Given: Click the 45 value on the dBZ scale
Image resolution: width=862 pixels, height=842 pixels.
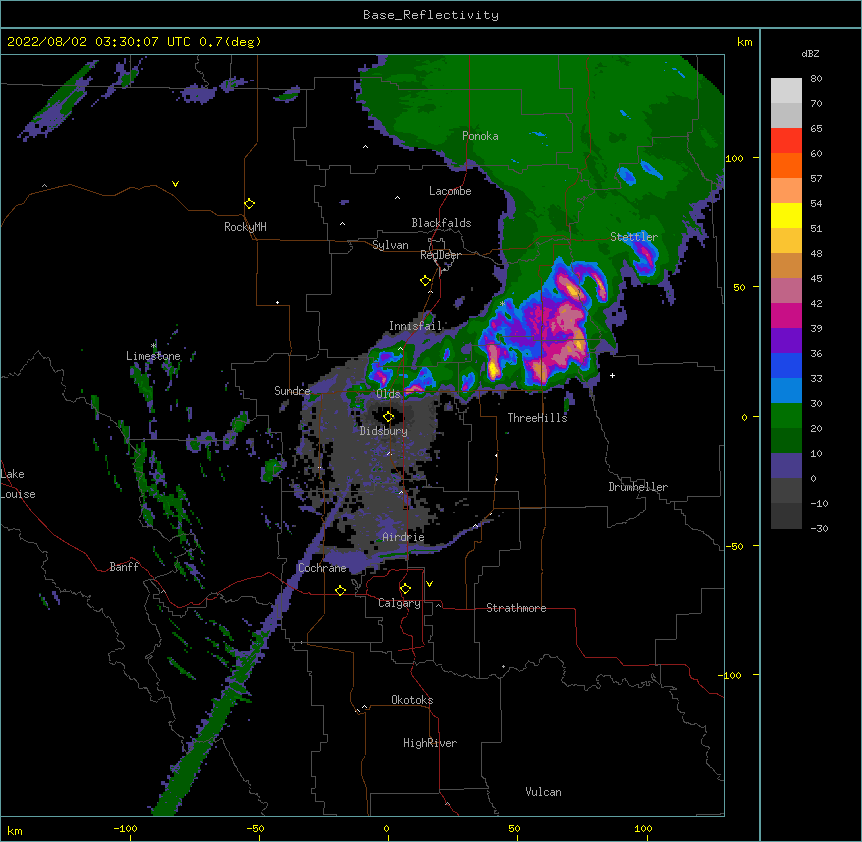Looking at the screenshot, I should (816, 278).
